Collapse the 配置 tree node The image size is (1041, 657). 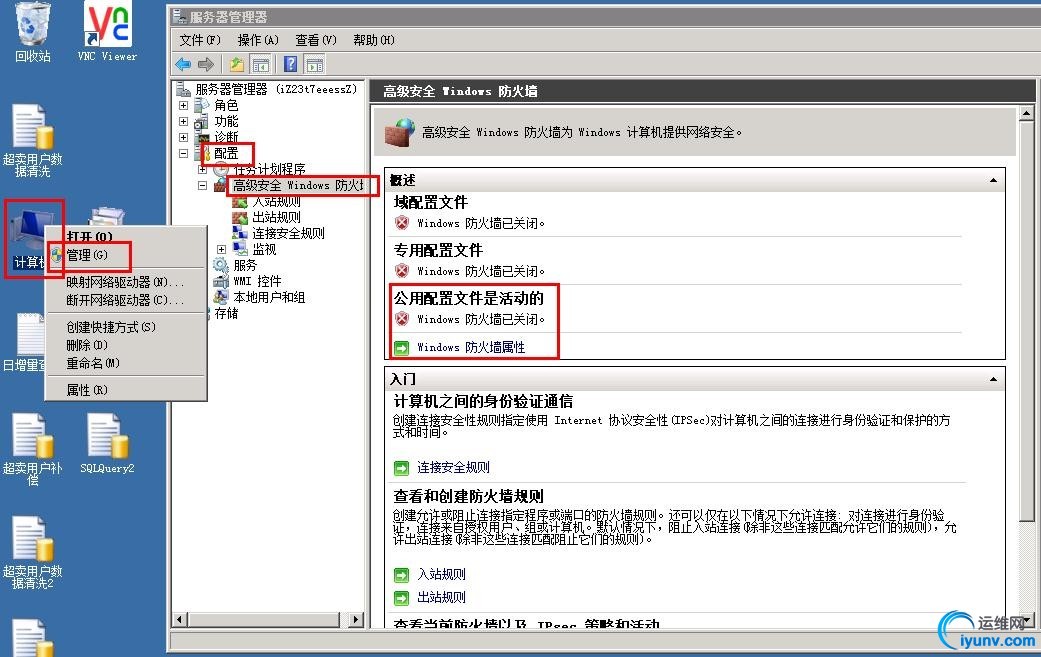183,153
